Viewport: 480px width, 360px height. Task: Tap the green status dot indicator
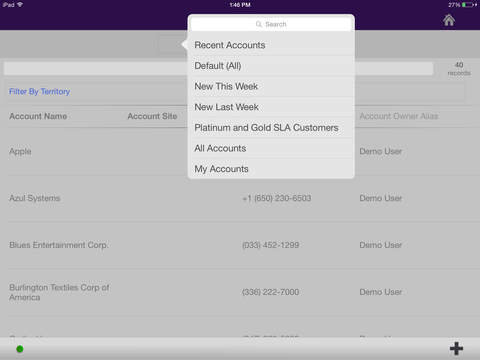tap(20, 349)
